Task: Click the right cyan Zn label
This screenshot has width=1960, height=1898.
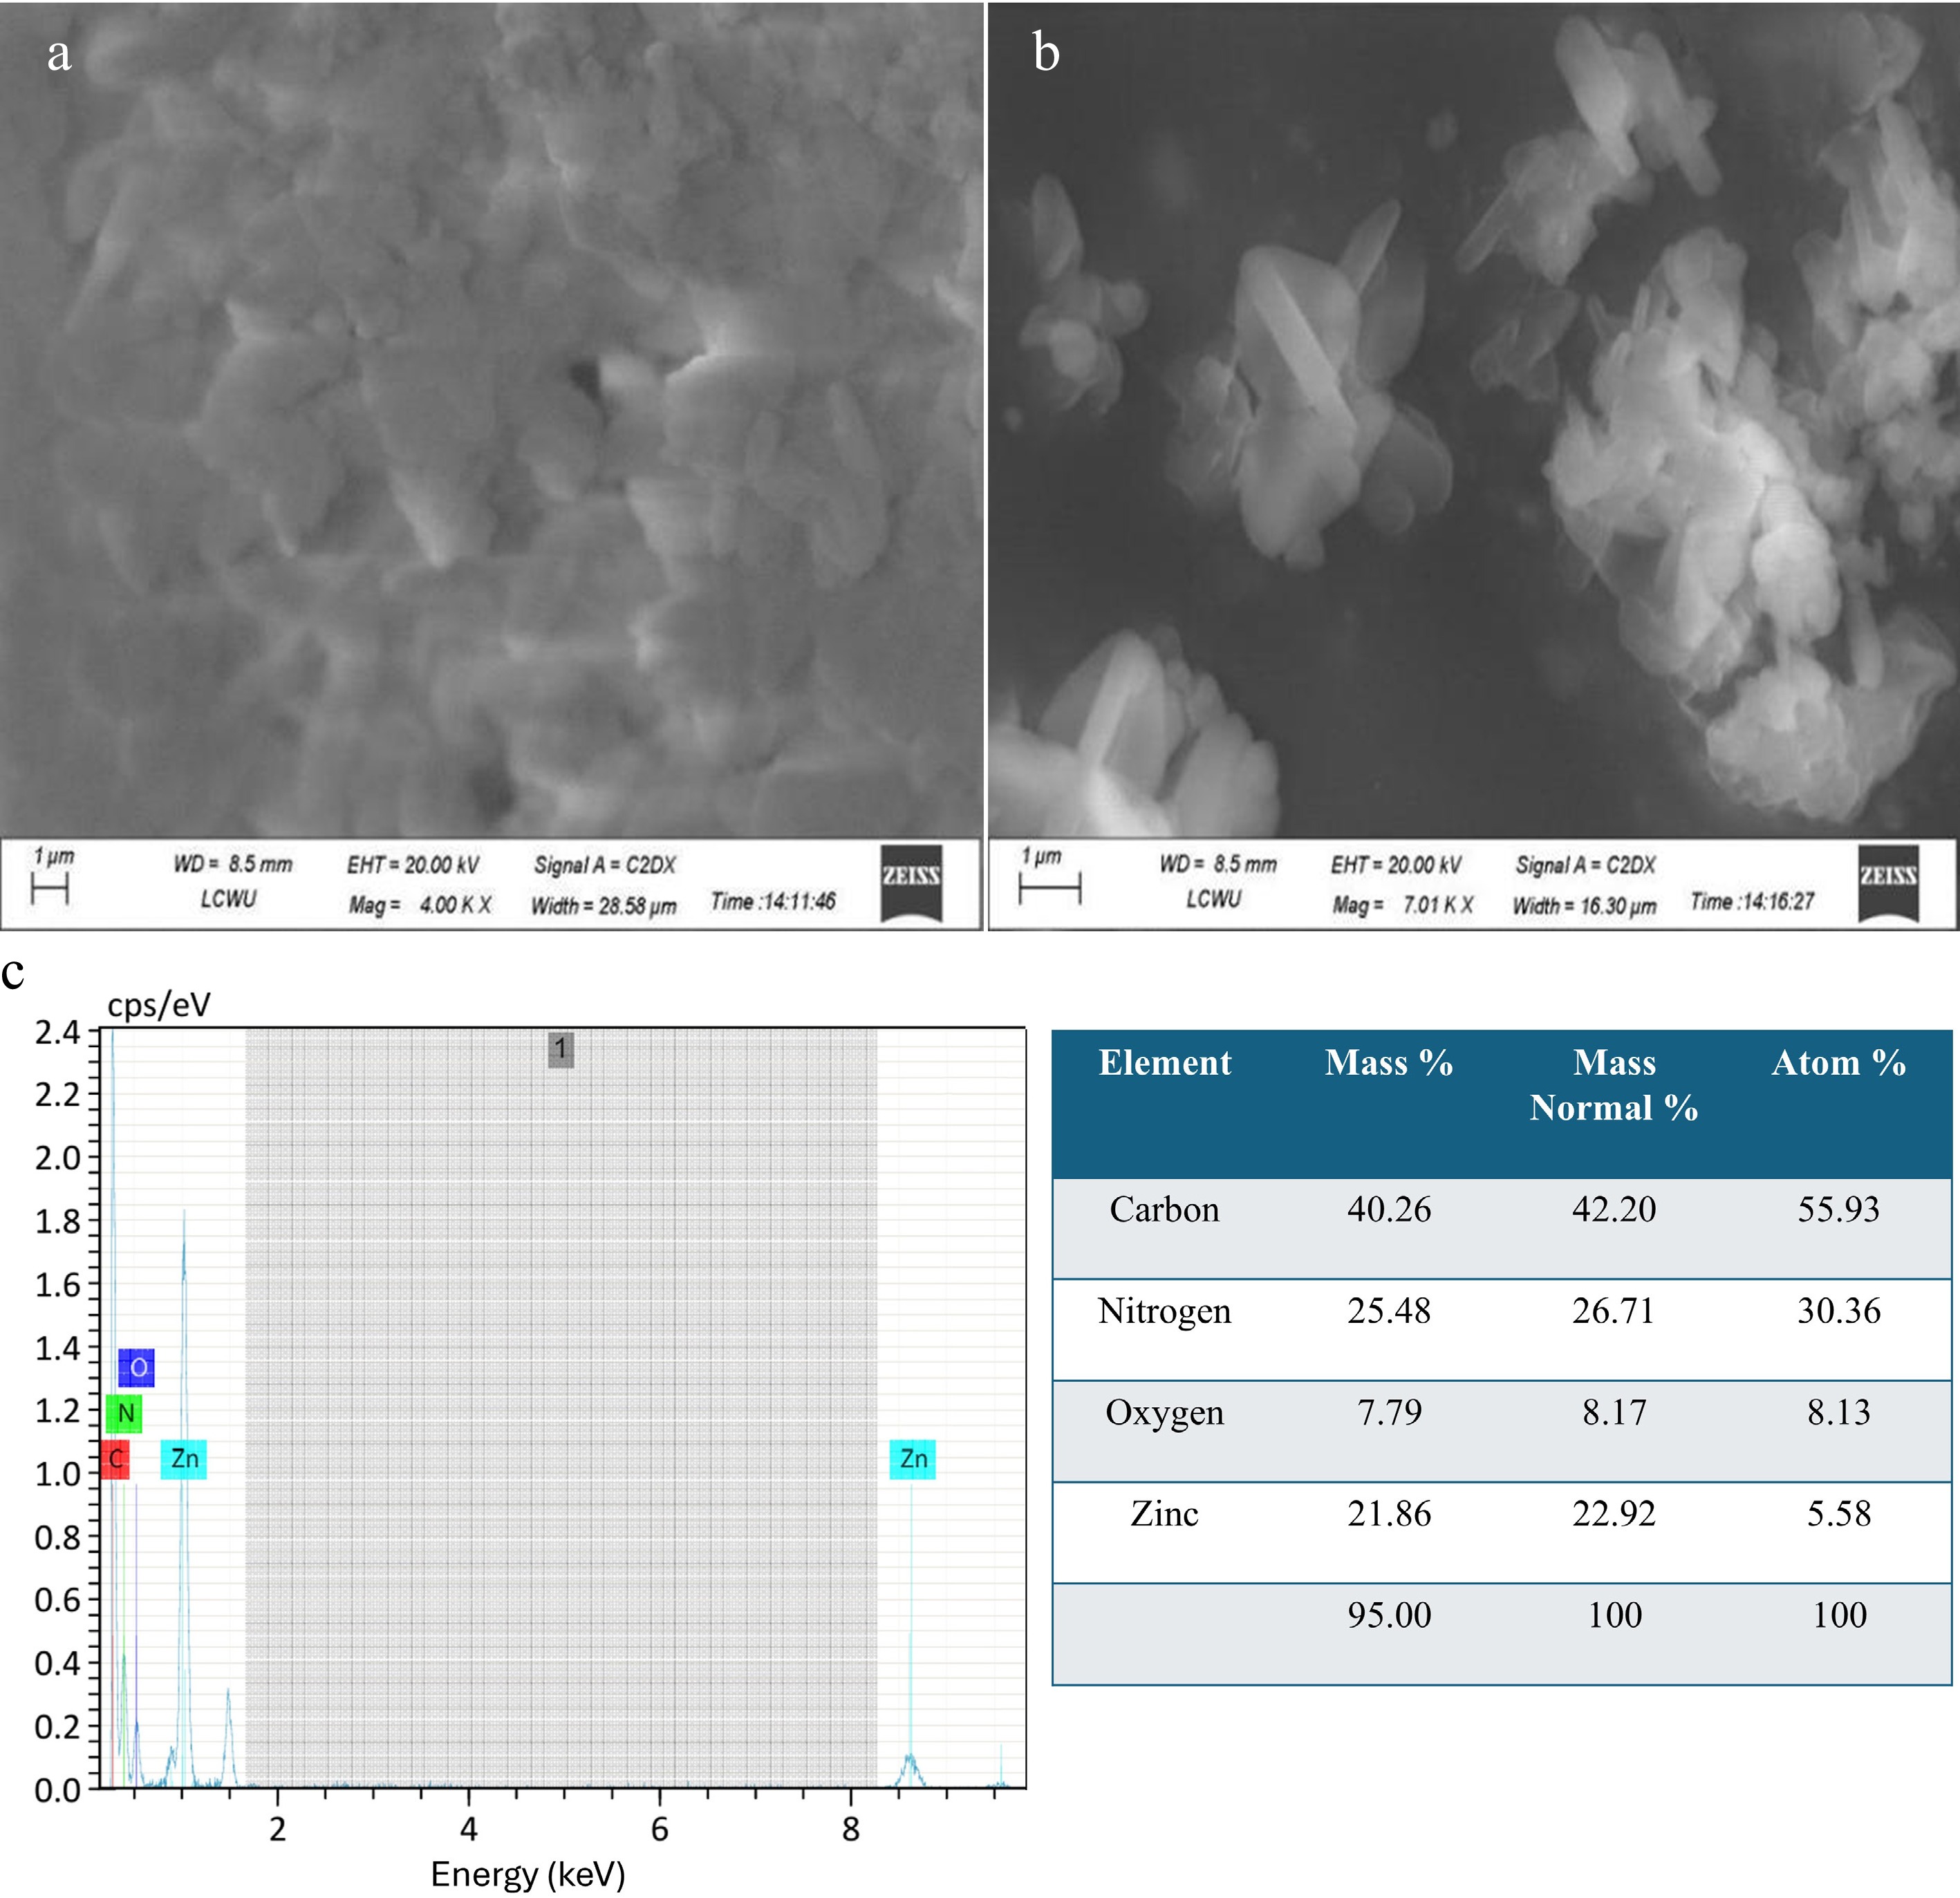Action: 913,1459
